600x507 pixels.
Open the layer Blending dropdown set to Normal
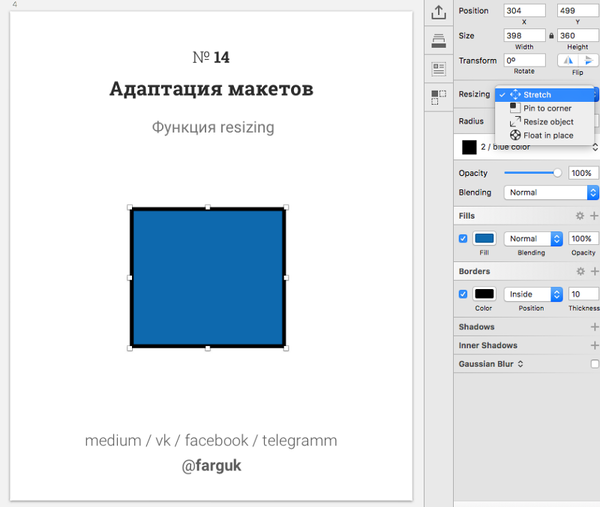(x=551, y=192)
